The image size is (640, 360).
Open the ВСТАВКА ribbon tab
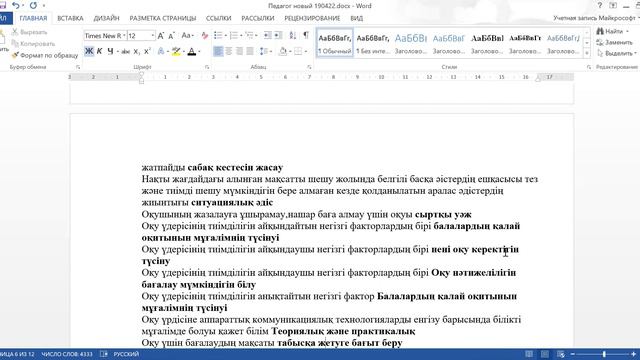(70, 18)
